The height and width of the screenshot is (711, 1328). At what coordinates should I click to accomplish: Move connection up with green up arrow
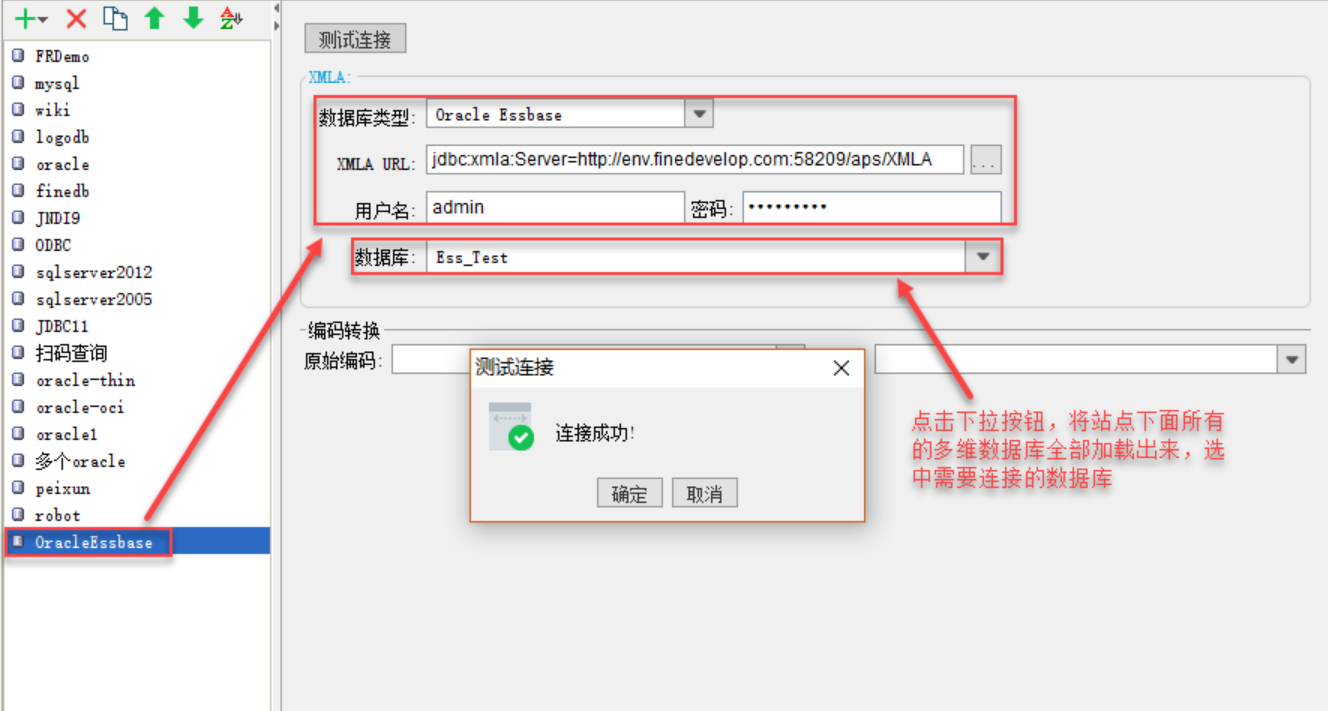point(154,18)
